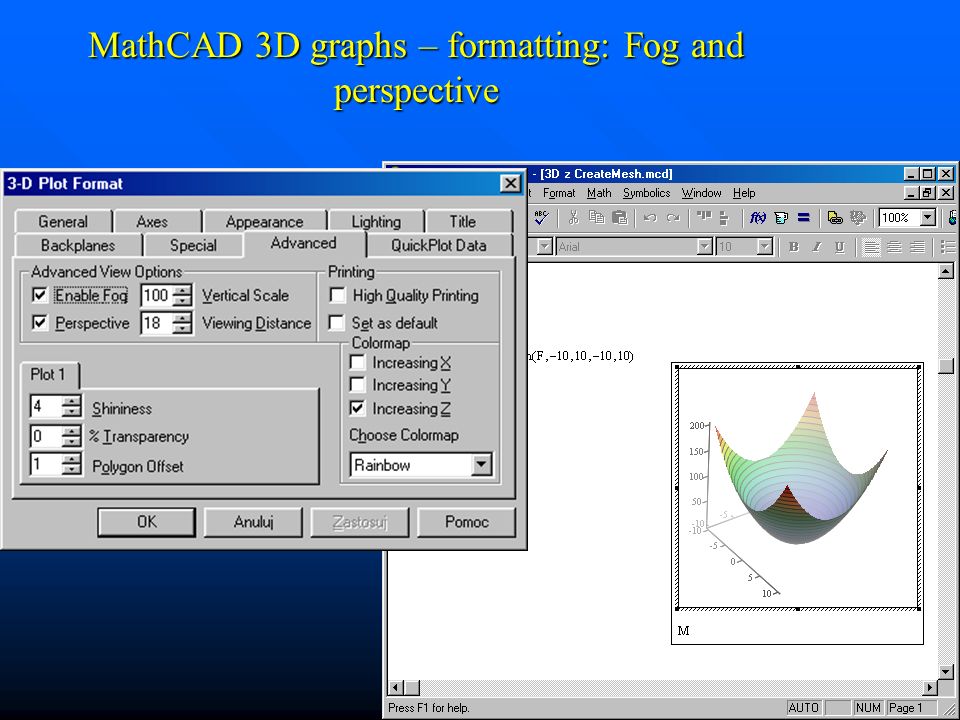Click the Paste clipboard icon

tap(620, 217)
